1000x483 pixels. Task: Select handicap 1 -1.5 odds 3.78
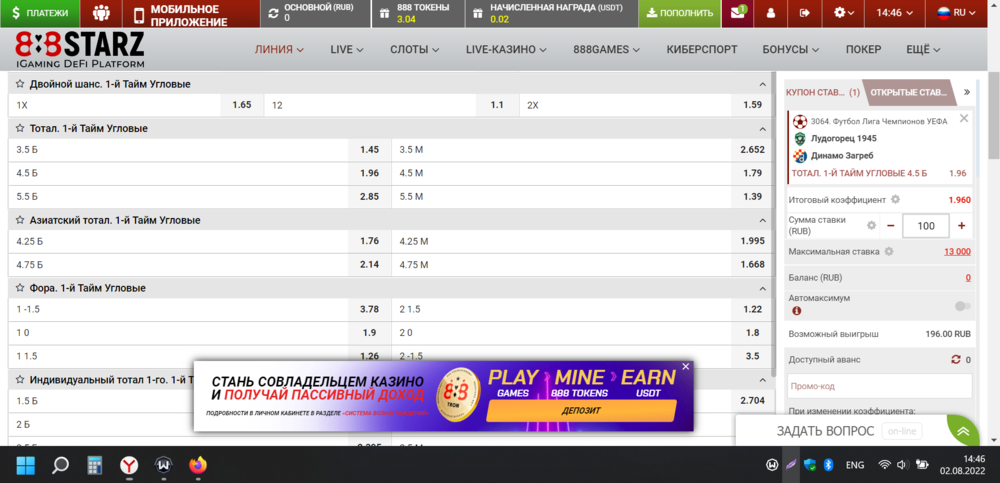(x=369, y=309)
